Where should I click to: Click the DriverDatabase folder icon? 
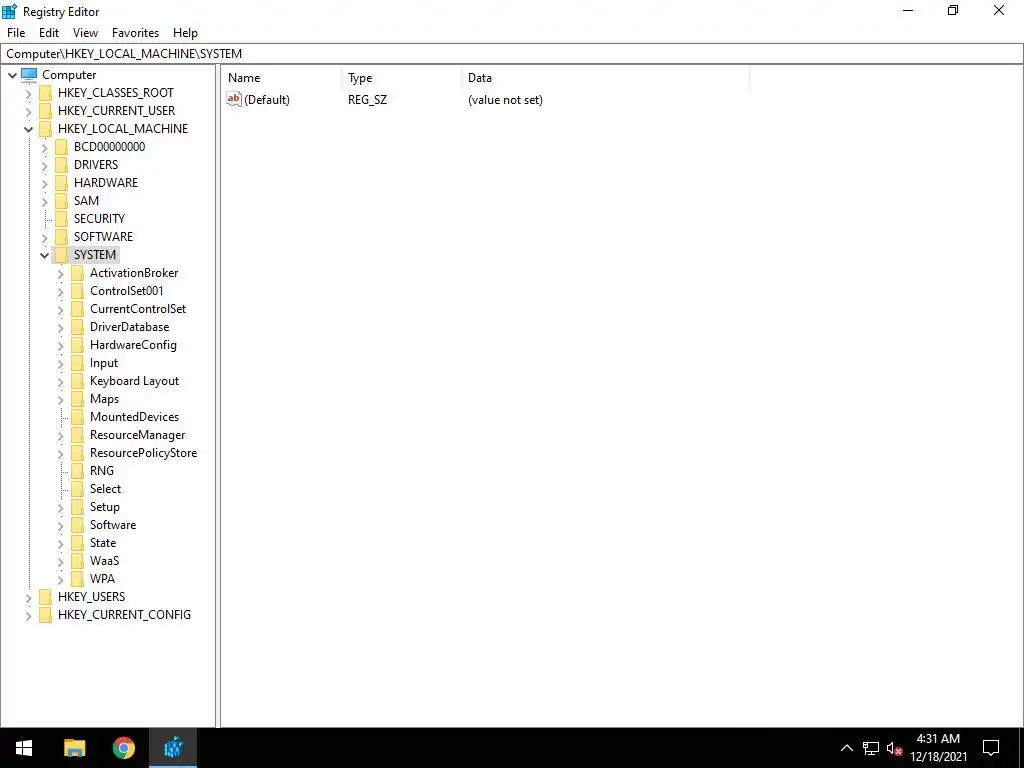click(78, 327)
